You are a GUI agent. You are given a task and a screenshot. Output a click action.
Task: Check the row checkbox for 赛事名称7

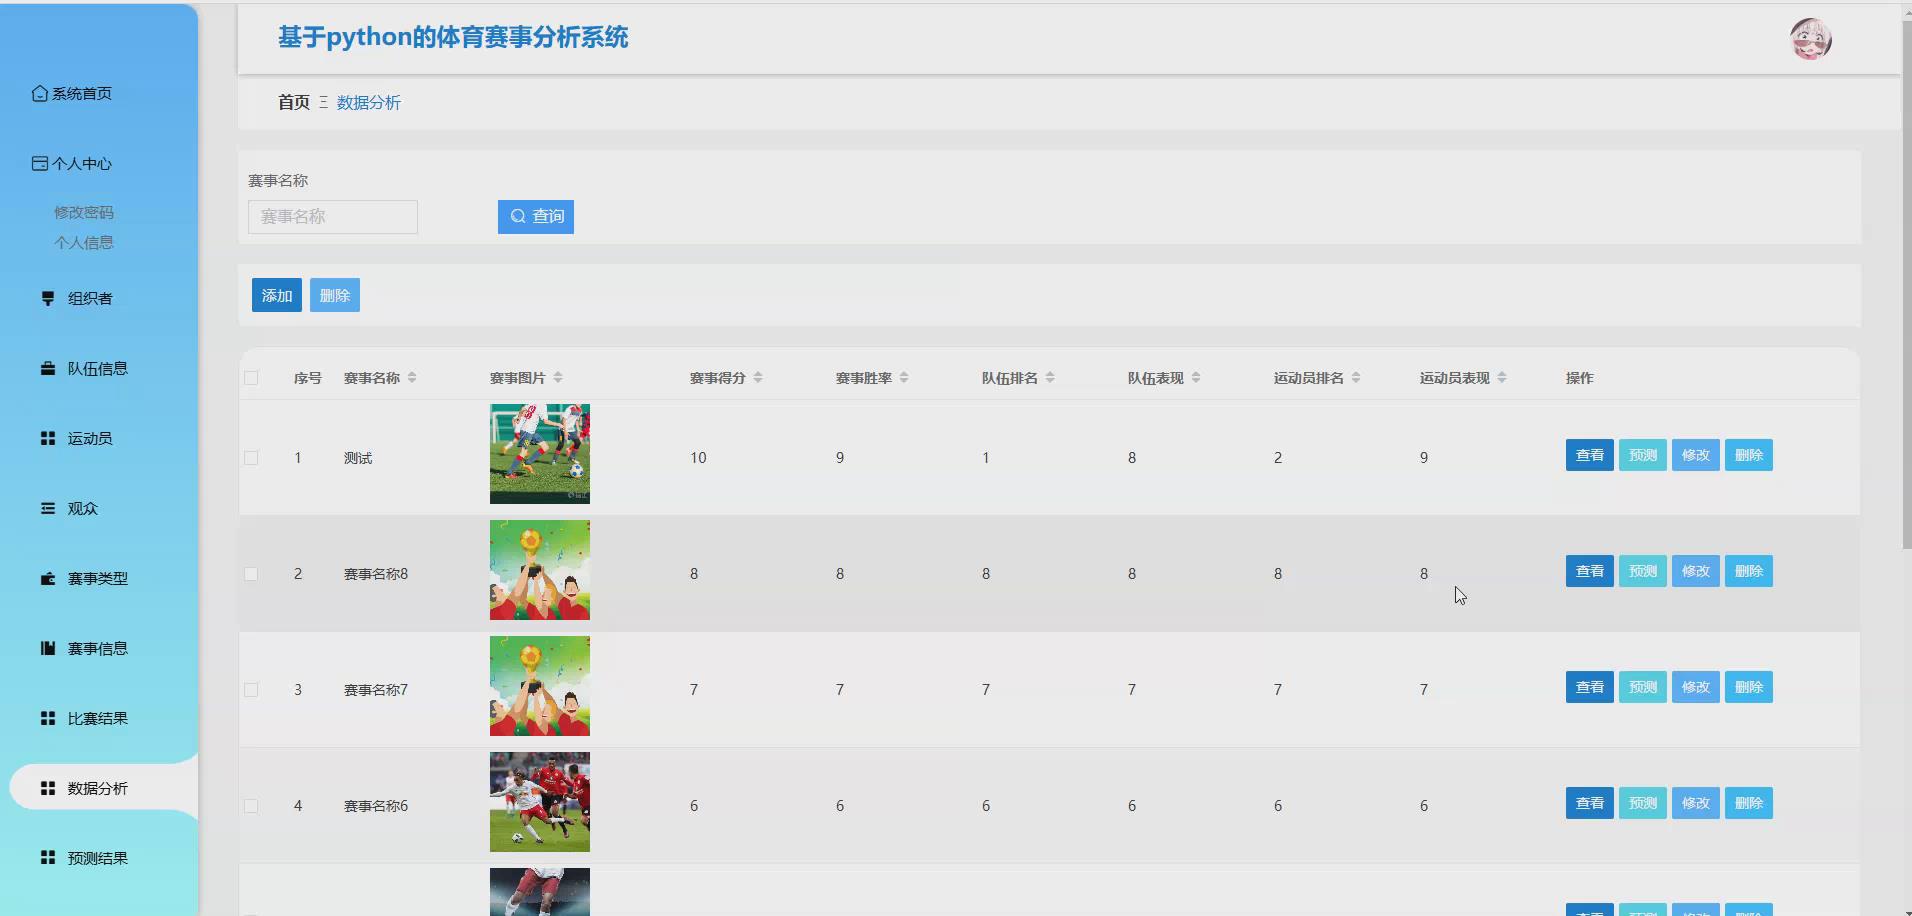[x=251, y=690]
